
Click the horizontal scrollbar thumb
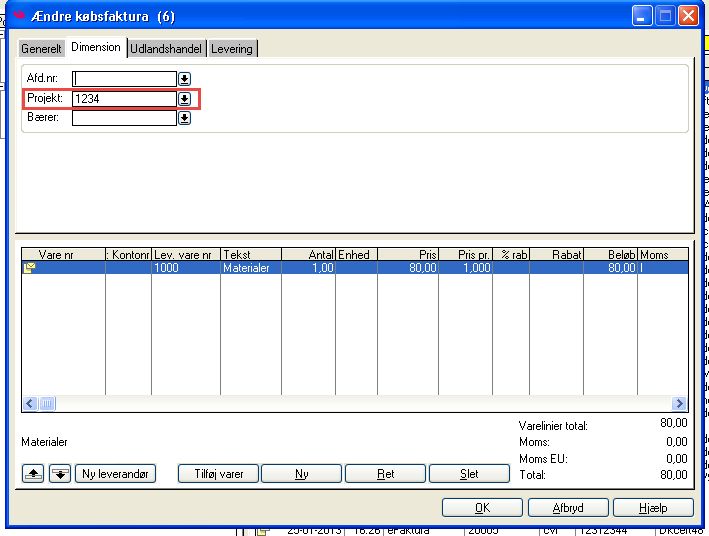(x=47, y=403)
